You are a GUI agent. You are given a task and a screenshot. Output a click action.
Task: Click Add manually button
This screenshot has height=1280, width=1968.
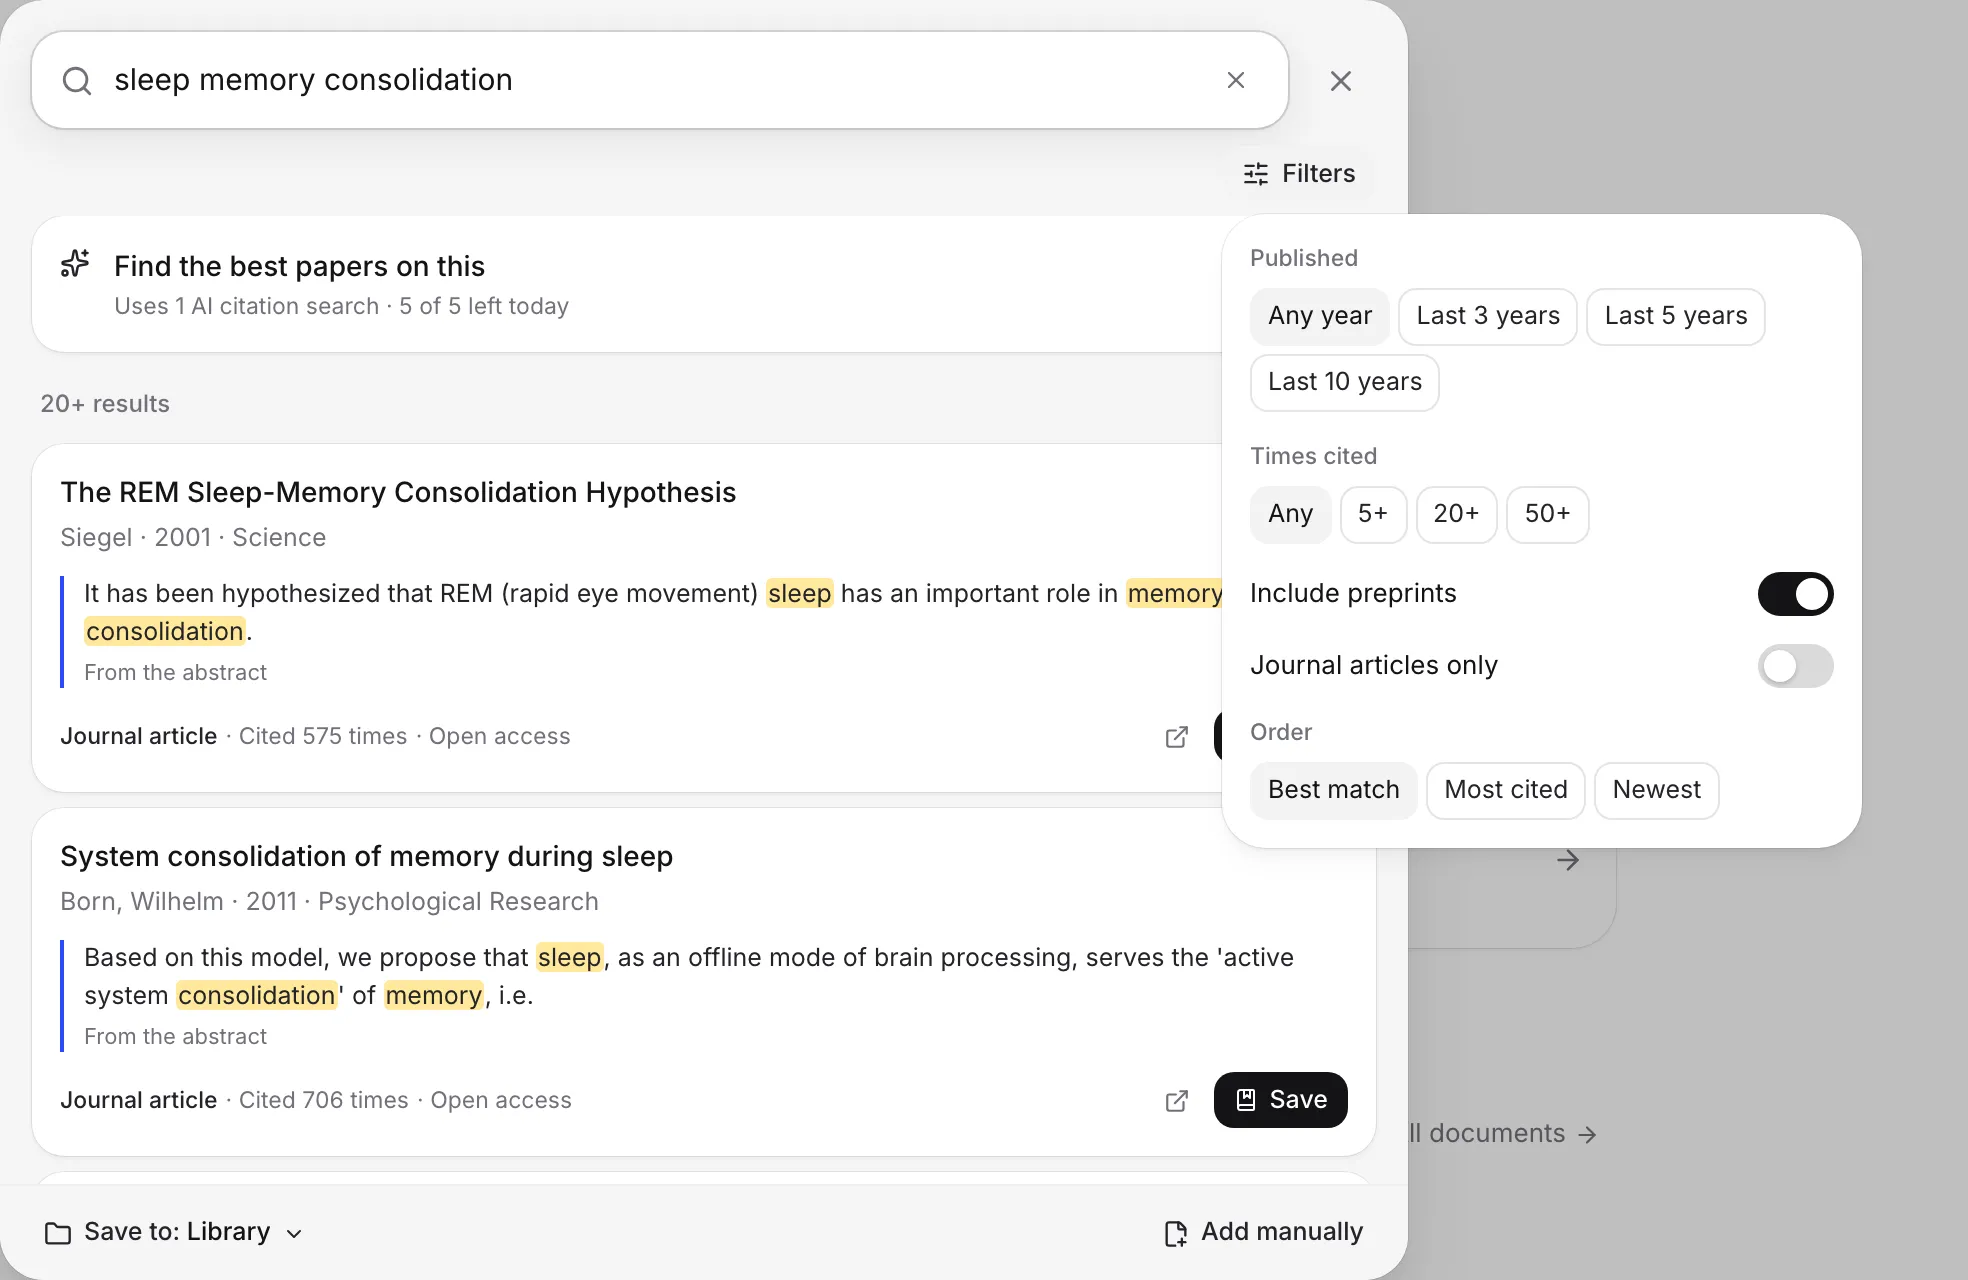[x=1264, y=1233]
